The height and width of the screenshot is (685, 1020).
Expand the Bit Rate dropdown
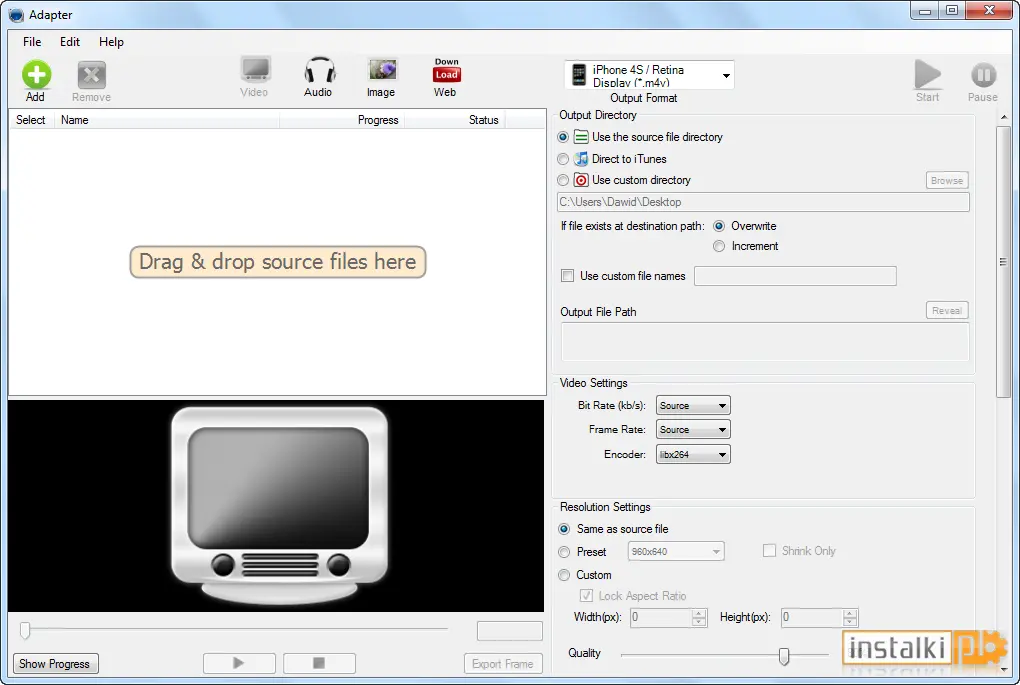tap(693, 405)
